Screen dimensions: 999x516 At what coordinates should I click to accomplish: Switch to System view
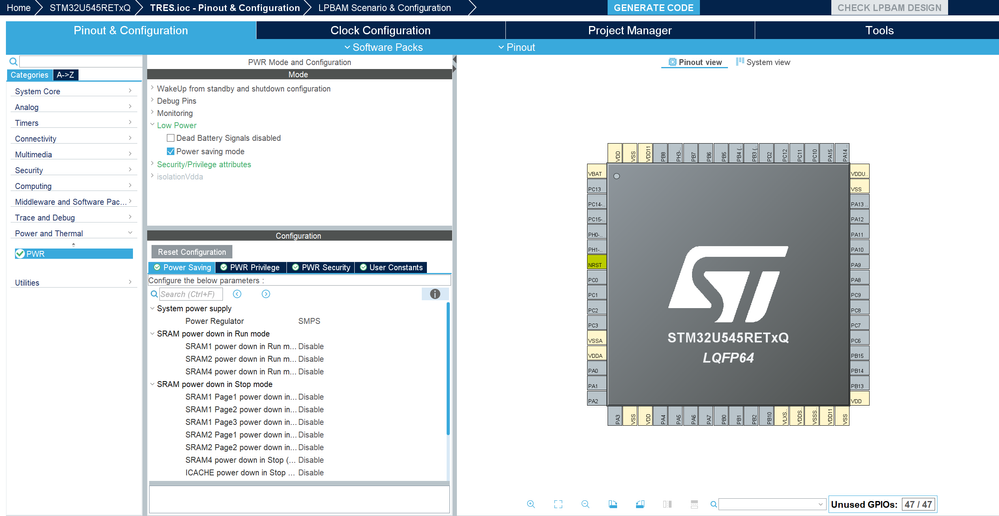point(763,62)
